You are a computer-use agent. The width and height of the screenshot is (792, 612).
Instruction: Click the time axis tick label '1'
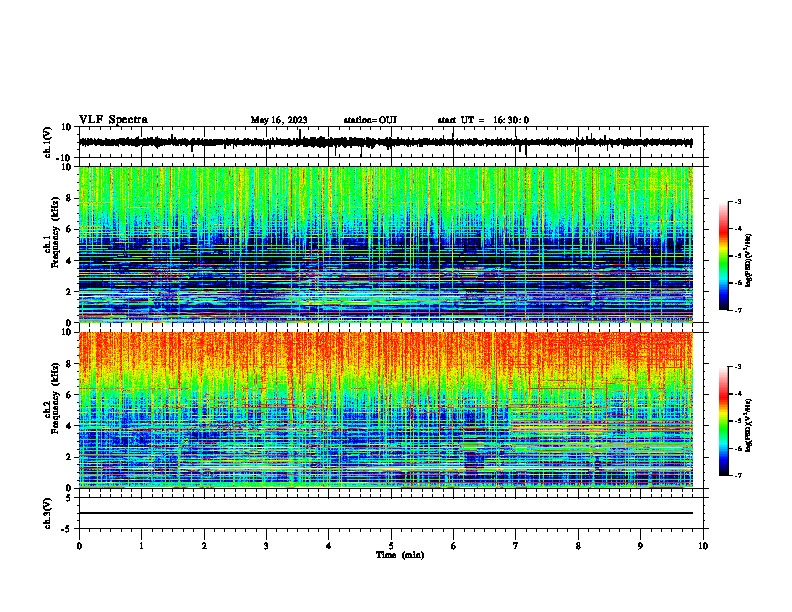click(141, 546)
